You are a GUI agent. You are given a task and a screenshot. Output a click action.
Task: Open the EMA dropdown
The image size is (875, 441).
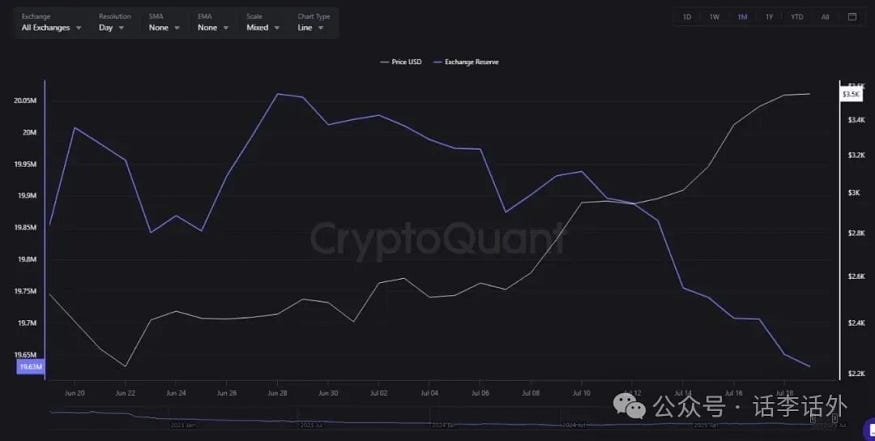click(x=213, y=23)
